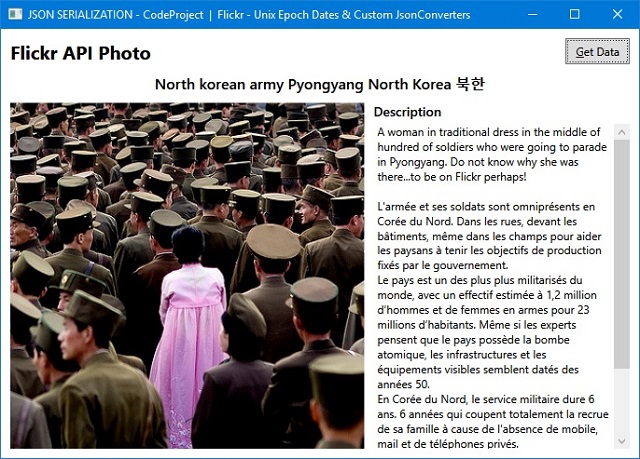Click the Get Data button

[x=597, y=51]
